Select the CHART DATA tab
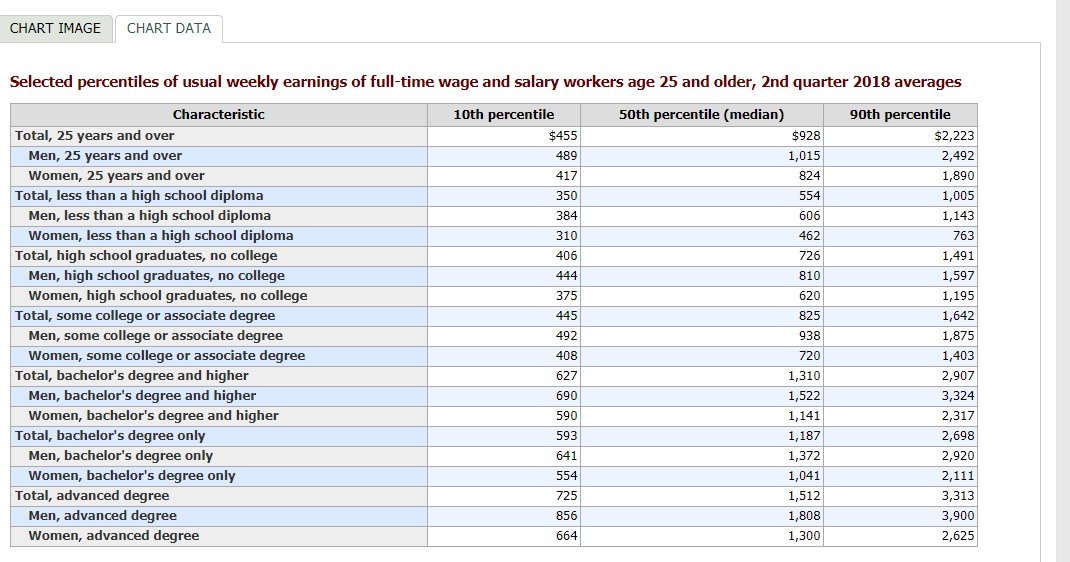 169,28
